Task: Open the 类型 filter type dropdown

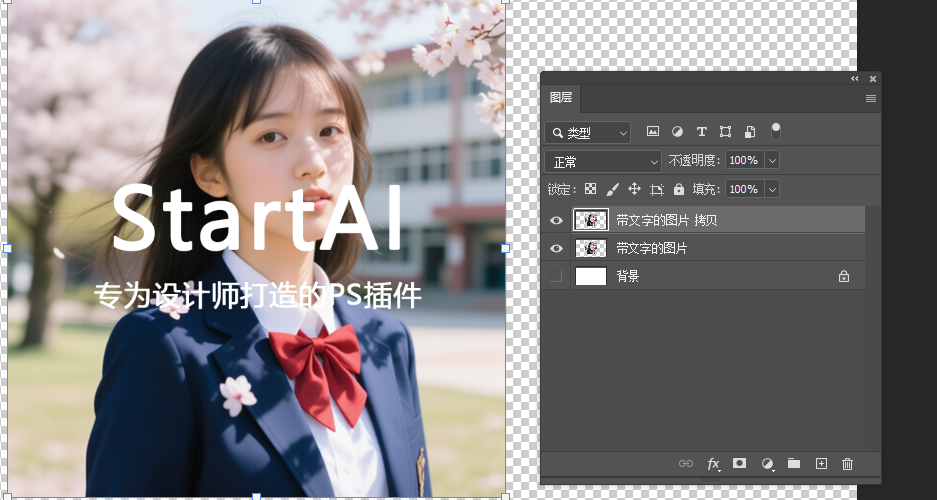Action: click(x=588, y=132)
